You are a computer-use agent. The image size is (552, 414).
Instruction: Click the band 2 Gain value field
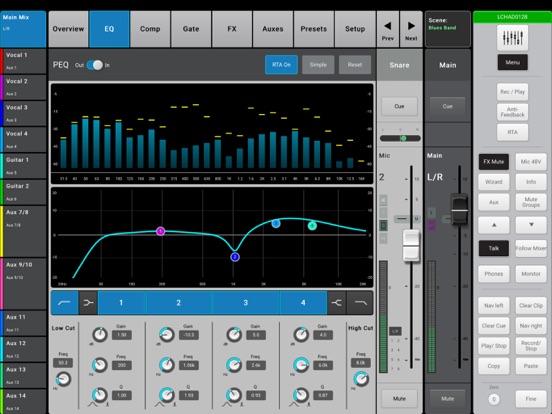[x=189, y=335]
